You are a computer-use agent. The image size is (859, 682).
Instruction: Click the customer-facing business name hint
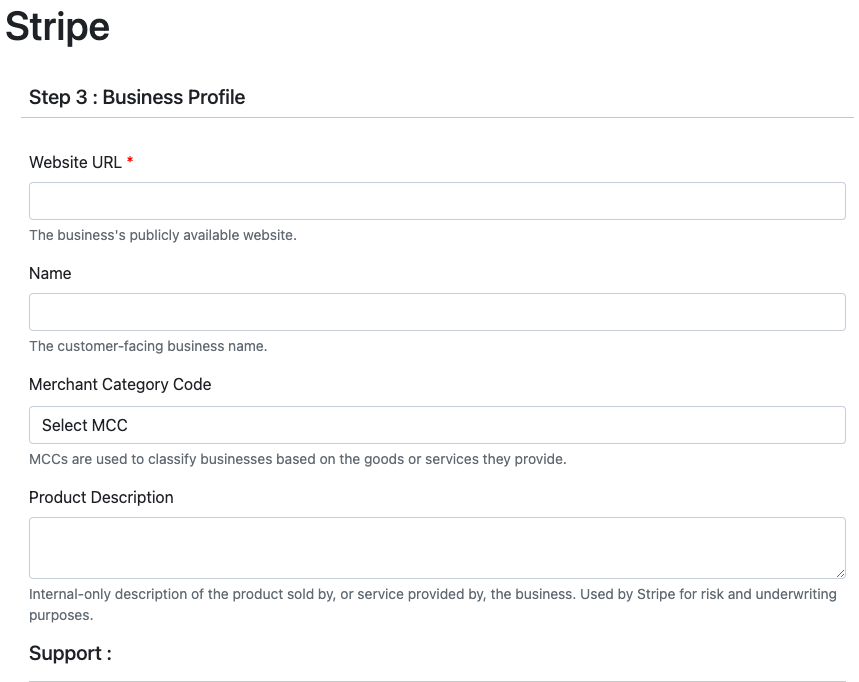(x=148, y=346)
